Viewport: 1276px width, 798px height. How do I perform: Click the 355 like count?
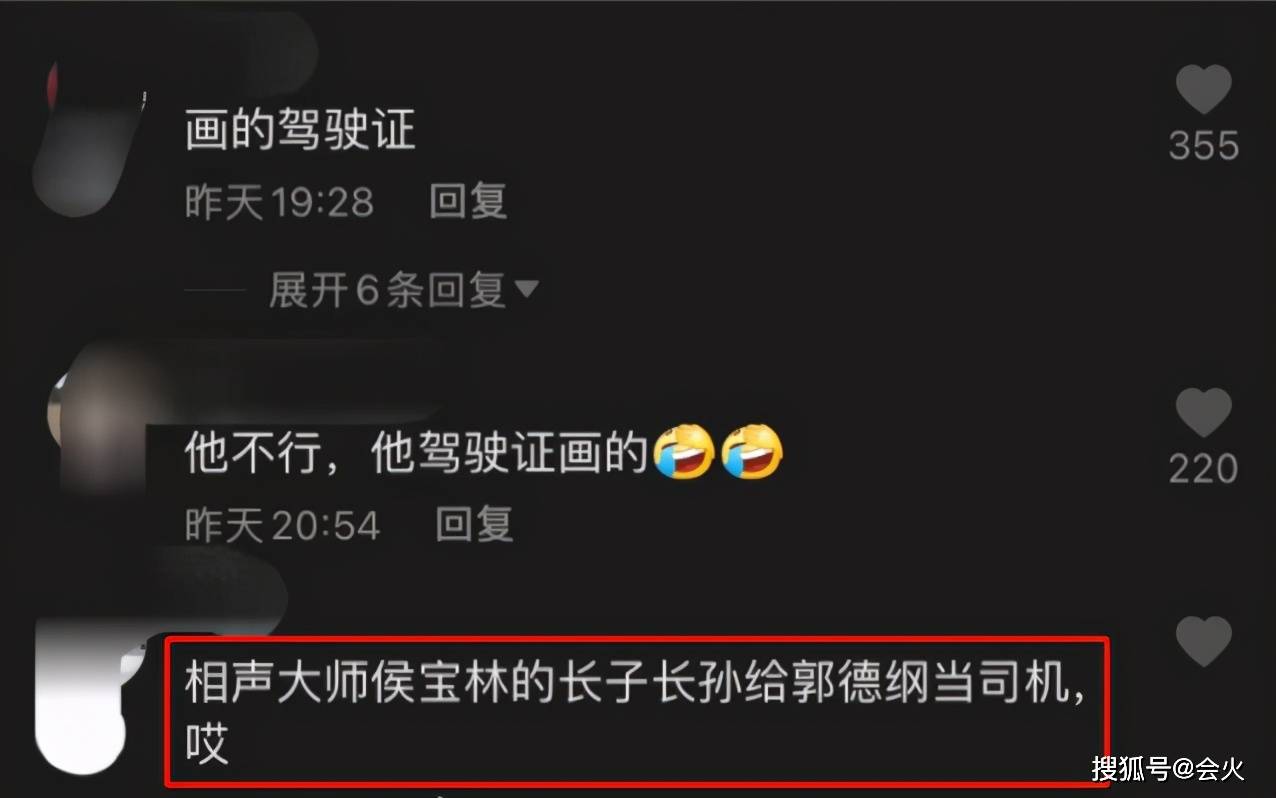(1204, 146)
